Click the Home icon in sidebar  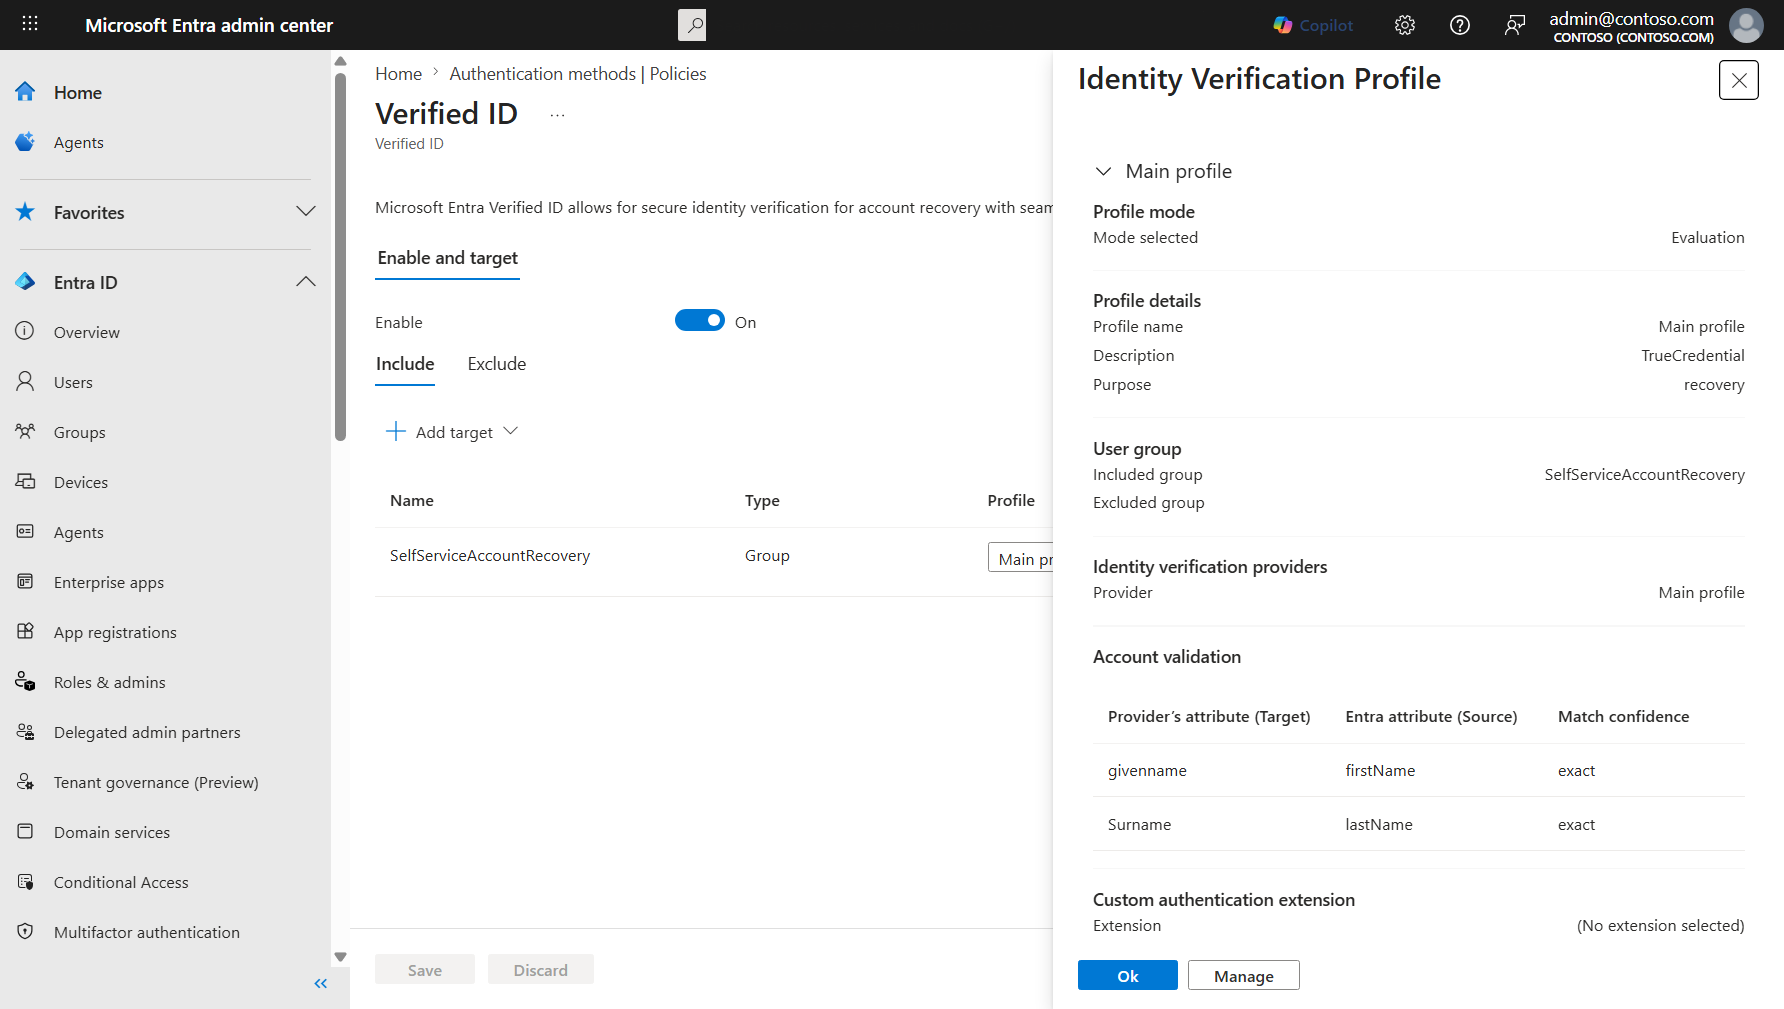point(26,92)
